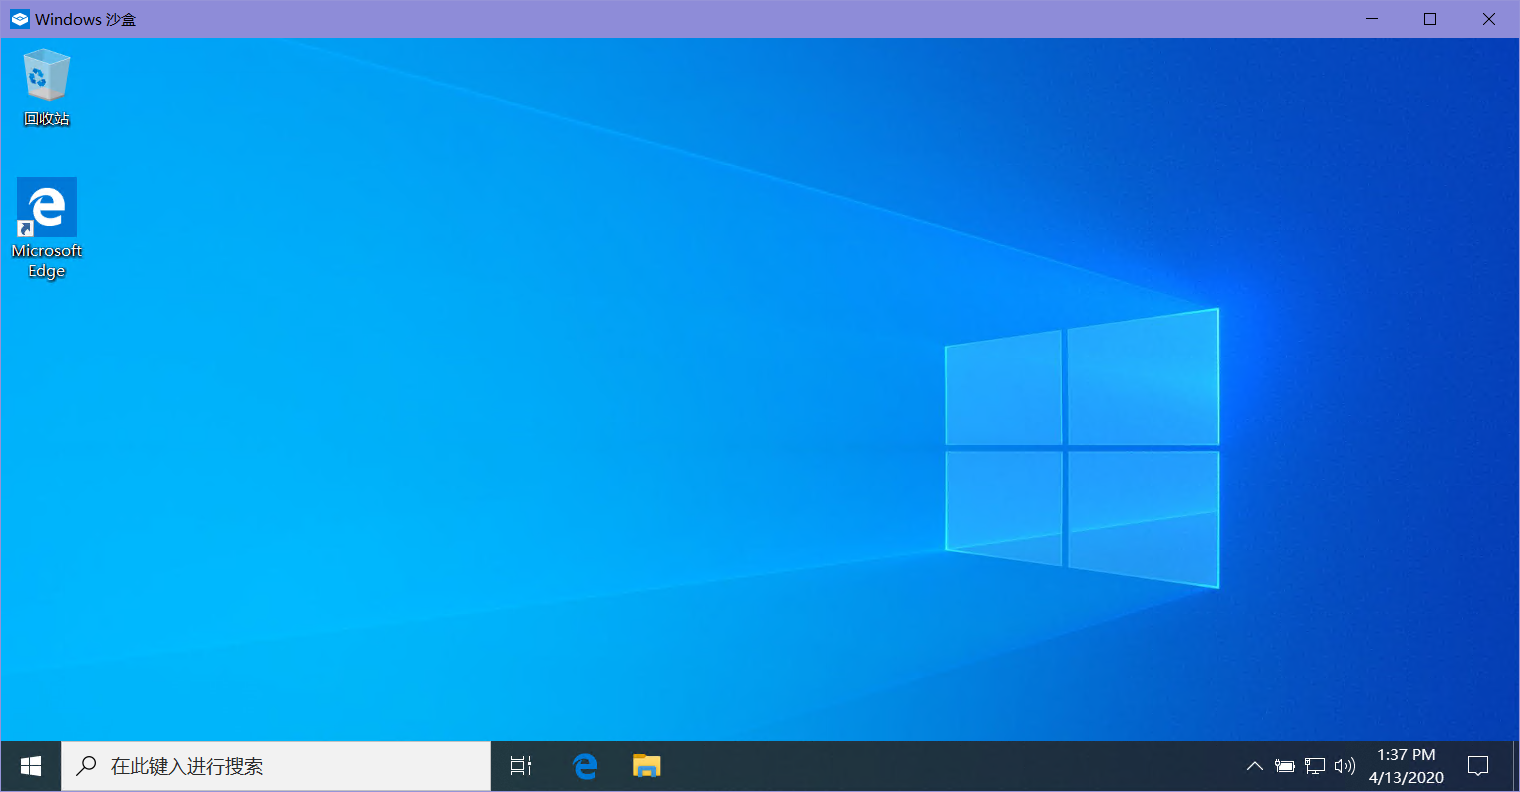Open File Explorer from the taskbar

click(647, 766)
